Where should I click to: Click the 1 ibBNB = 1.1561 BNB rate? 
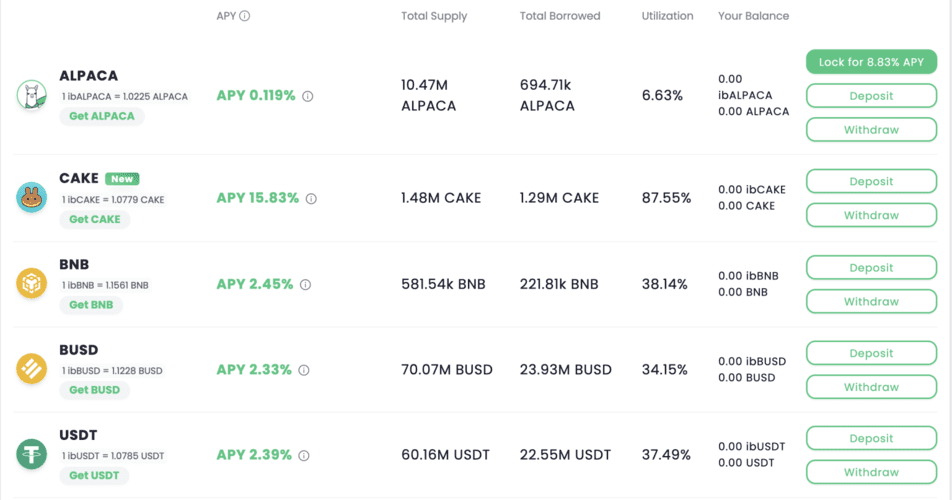click(x=105, y=285)
